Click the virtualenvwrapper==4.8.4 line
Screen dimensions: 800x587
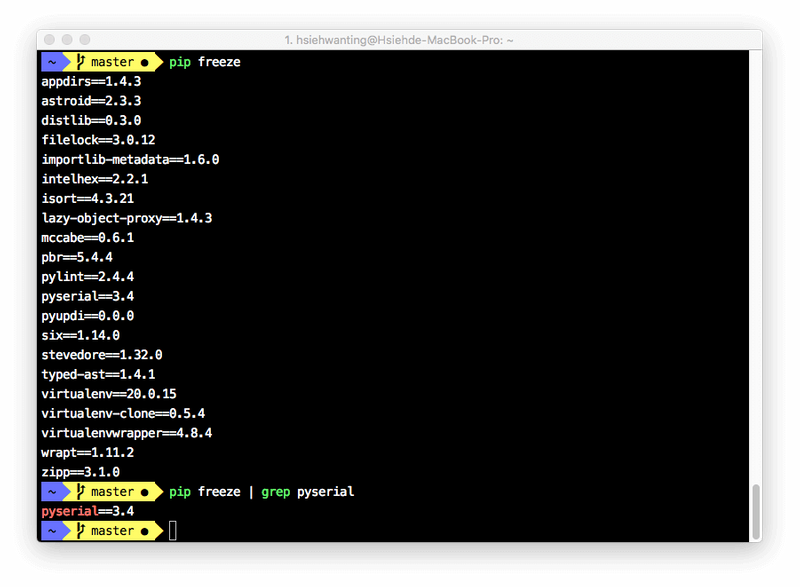coord(127,433)
